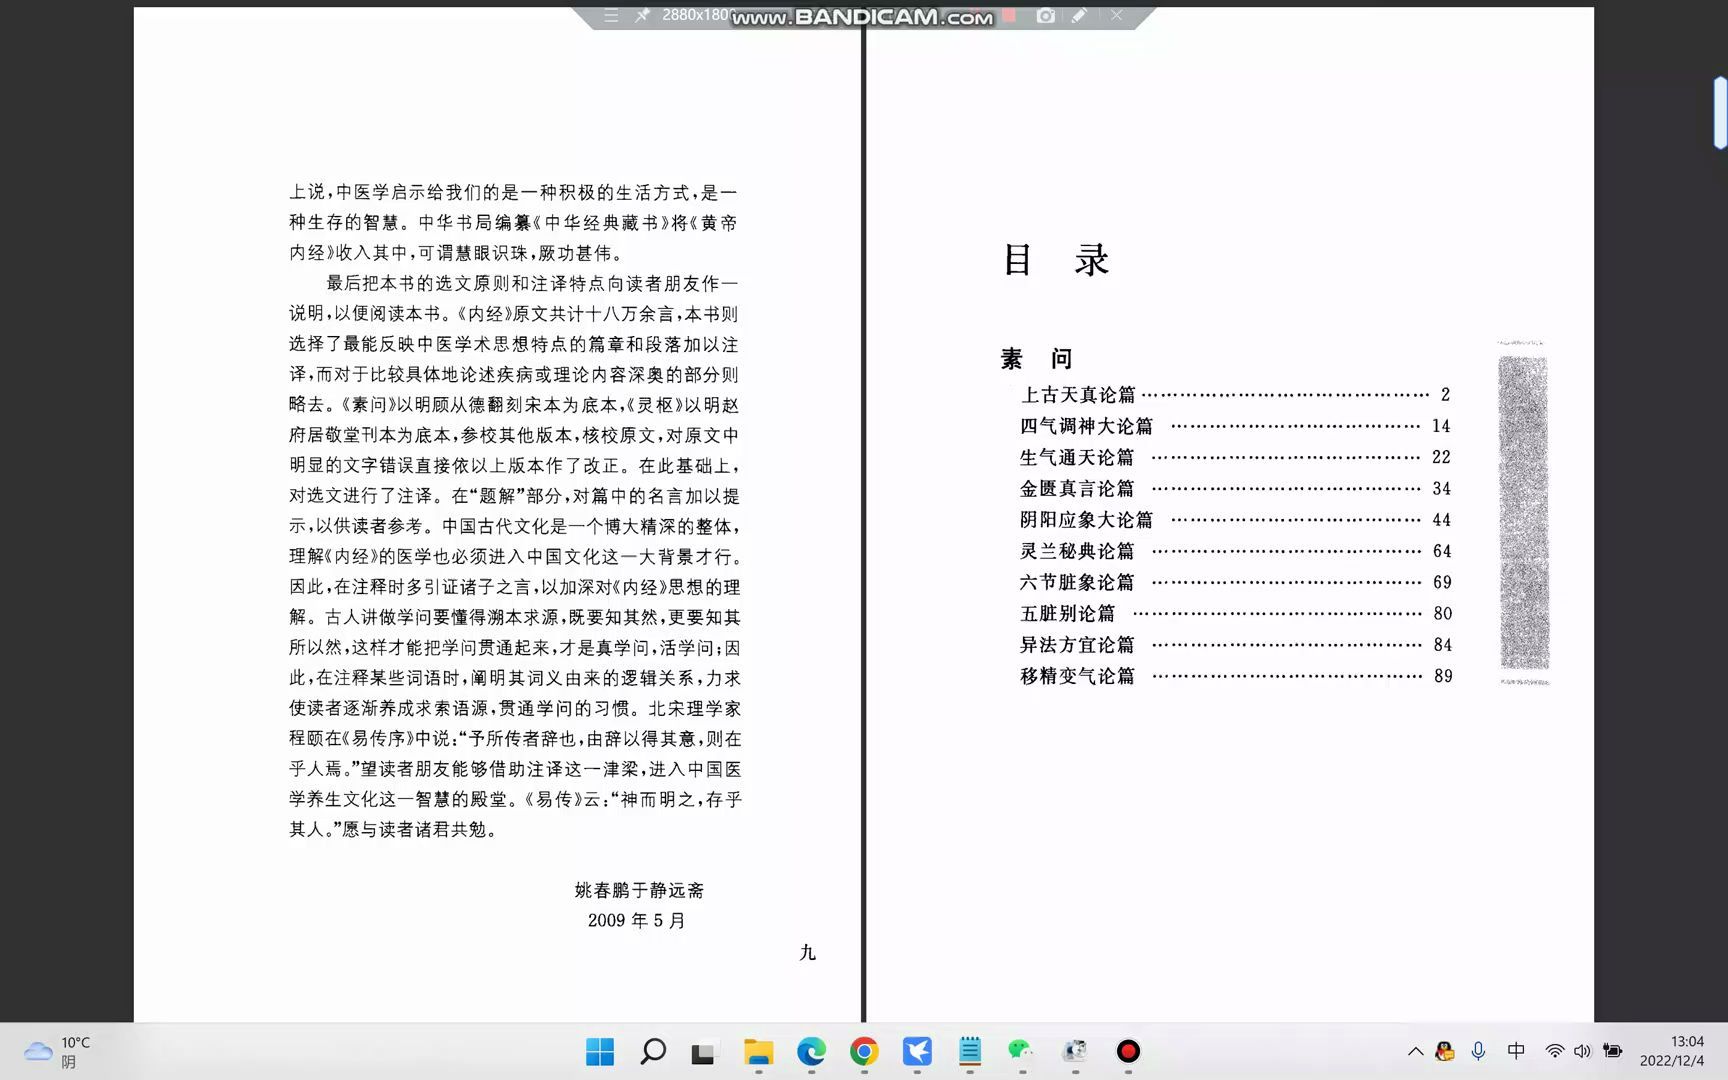Click the date 2009年5月
The image size is (1728, 1080).
click(x=637, y=920)
